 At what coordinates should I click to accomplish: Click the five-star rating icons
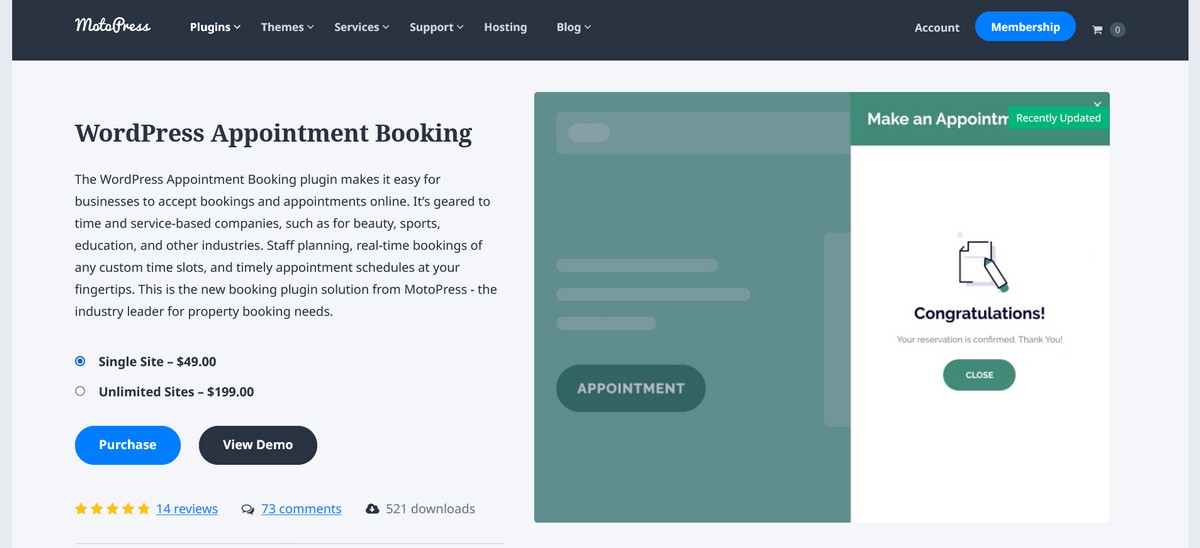[x=112, y=509]
